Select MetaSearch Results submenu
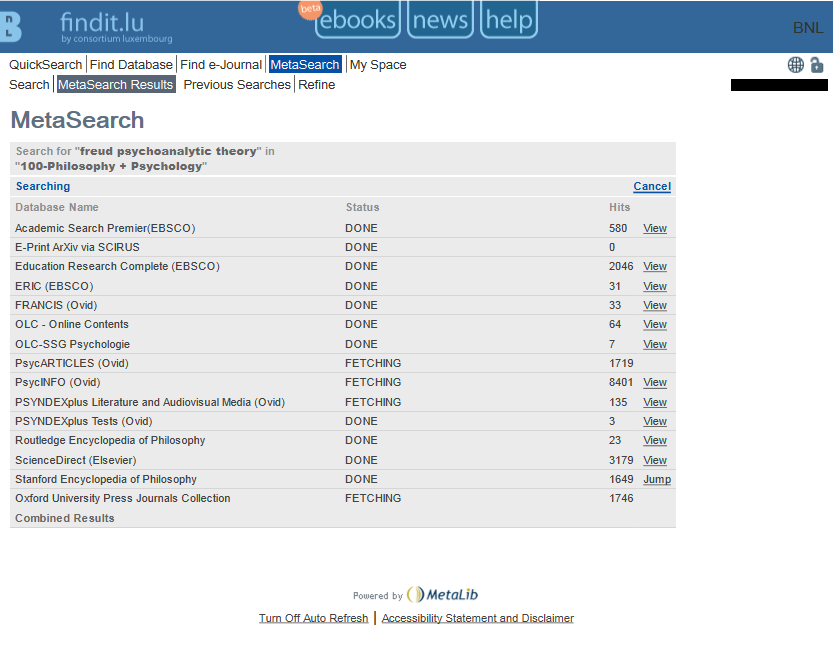This screenshot has height=646, width=833. click(x=116, y=84)
